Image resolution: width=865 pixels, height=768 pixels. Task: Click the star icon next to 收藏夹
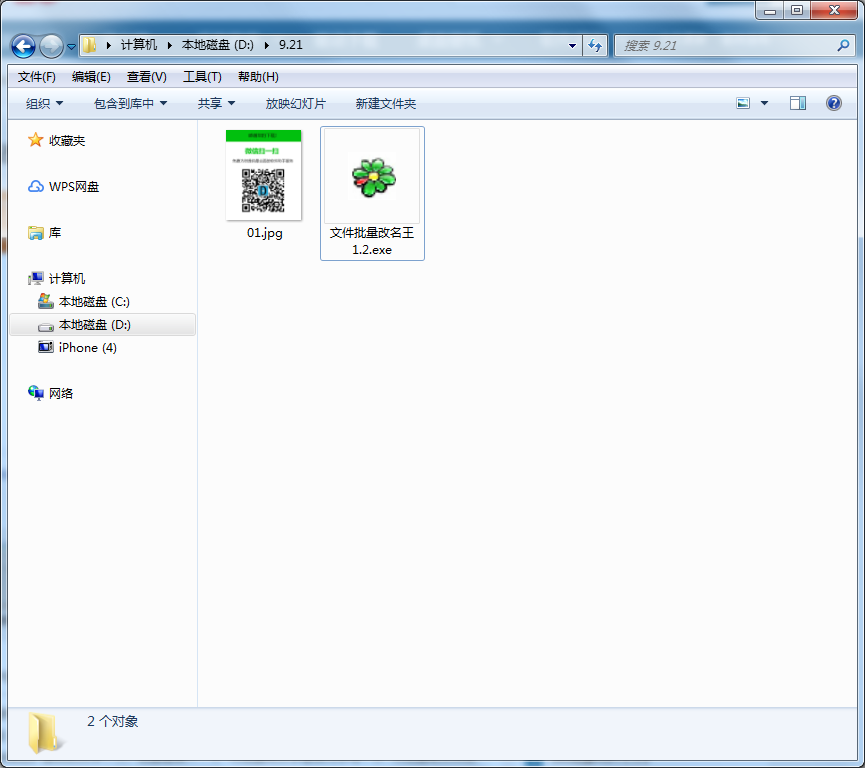pos(35,140)
